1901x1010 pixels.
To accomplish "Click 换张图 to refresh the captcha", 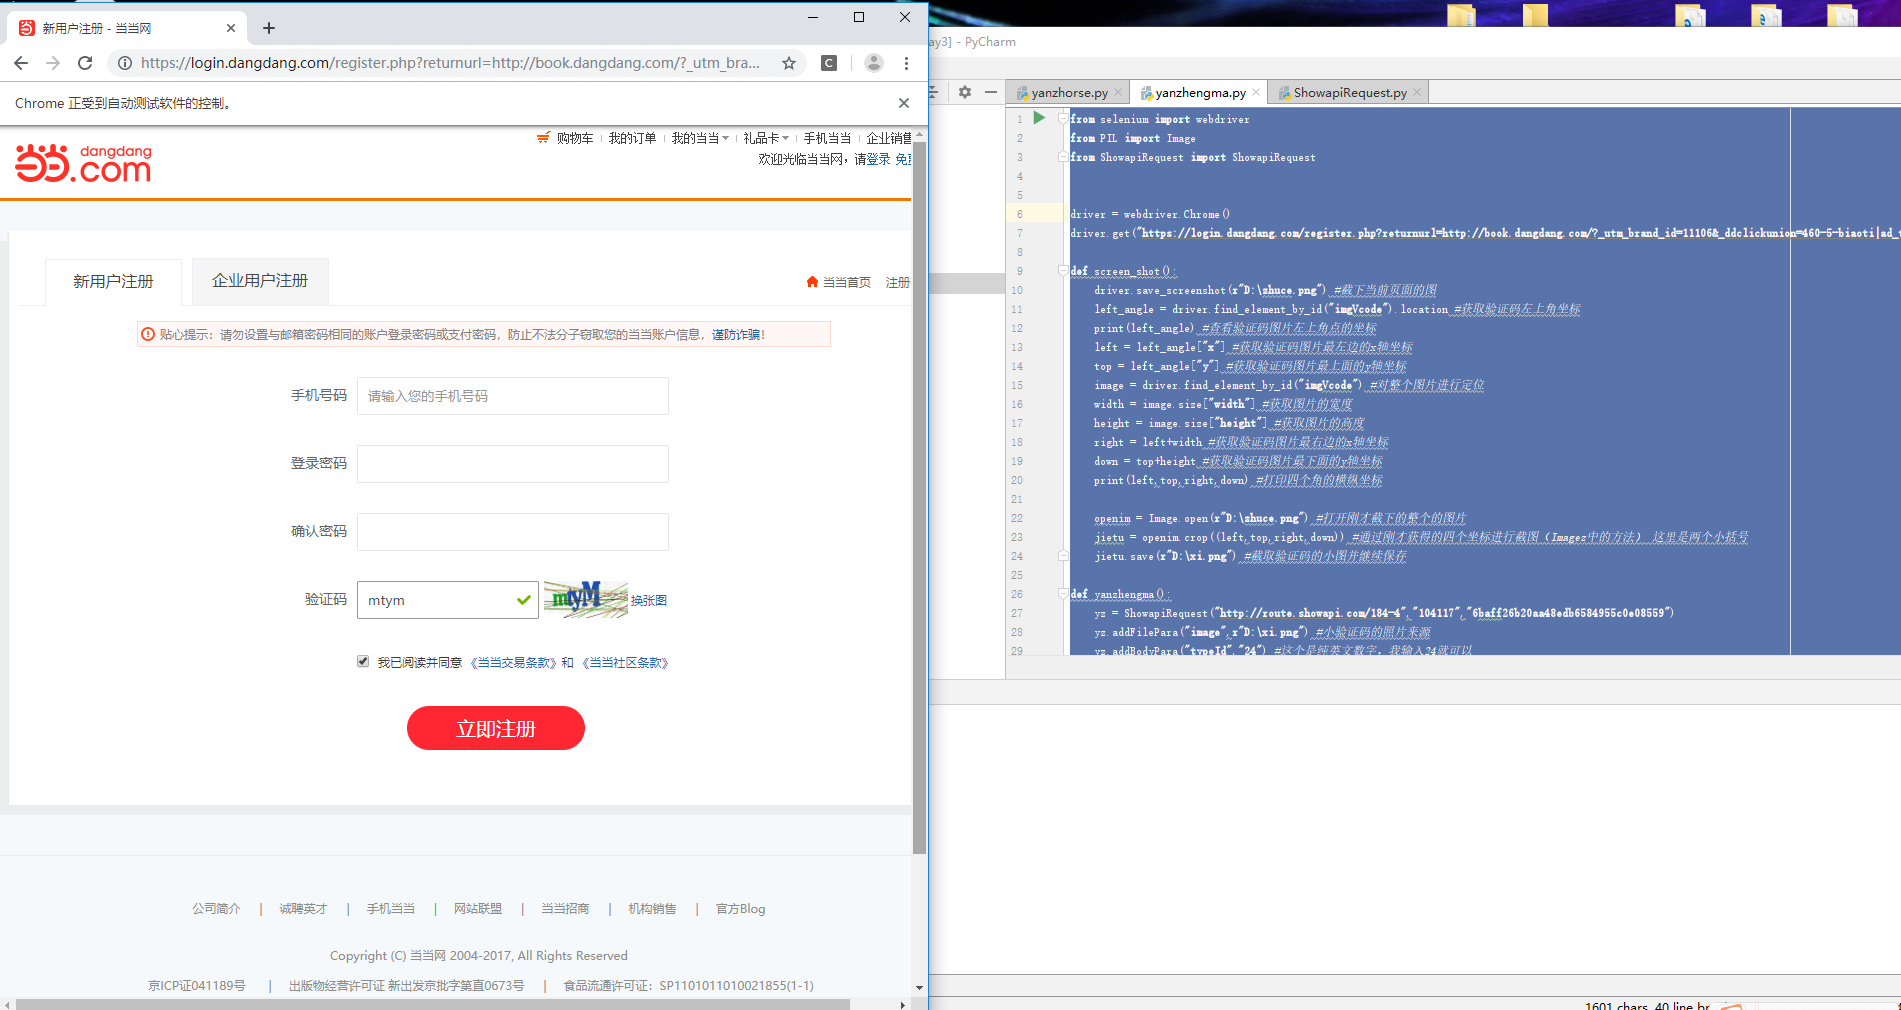I will 649,601.
